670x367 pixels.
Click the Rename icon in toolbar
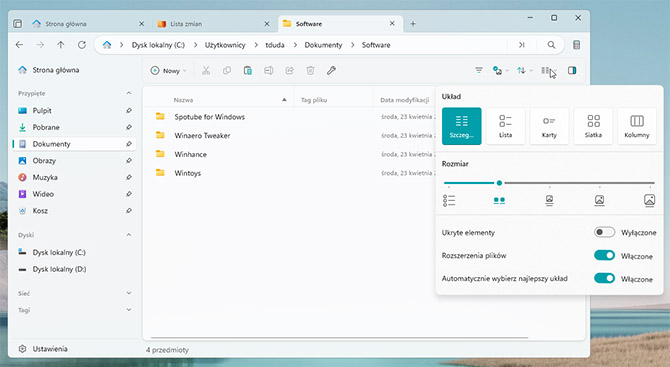click(268, 70)
